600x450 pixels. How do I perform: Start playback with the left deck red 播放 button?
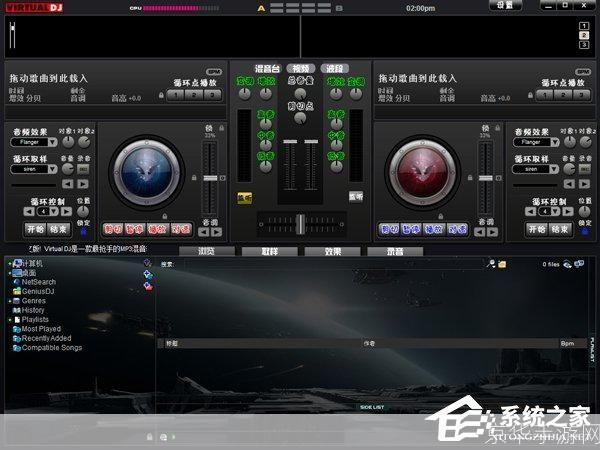[158, 229]
